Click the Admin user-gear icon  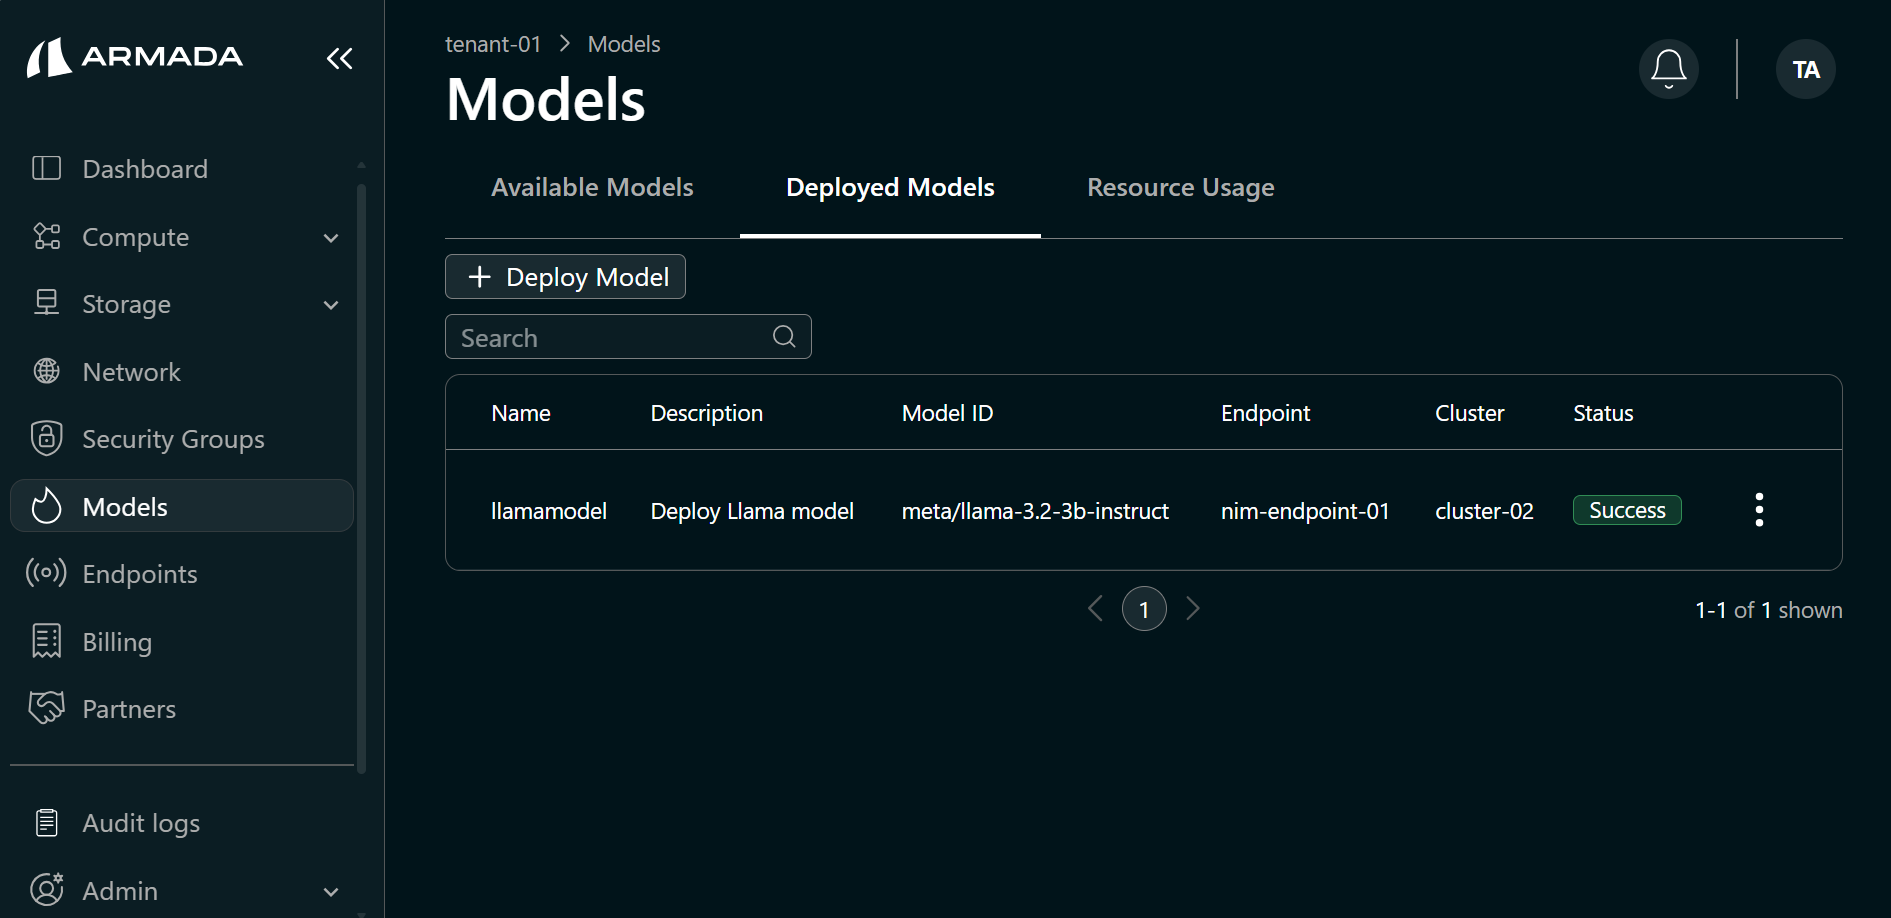[x=47, y=889]
